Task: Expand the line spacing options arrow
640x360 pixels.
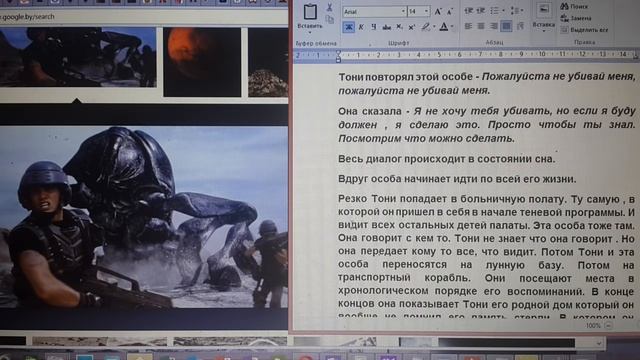Action: [x=522, y=11]
